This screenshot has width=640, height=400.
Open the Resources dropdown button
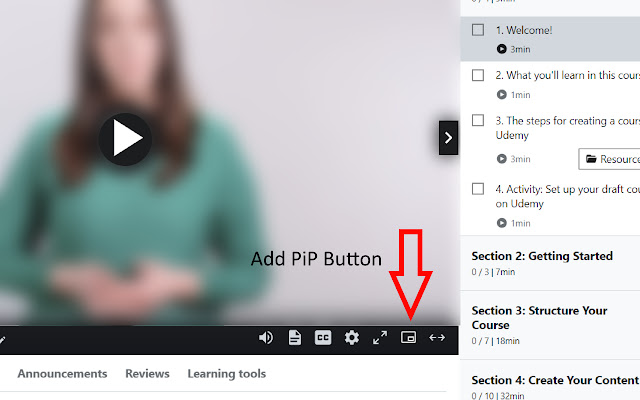609,159
